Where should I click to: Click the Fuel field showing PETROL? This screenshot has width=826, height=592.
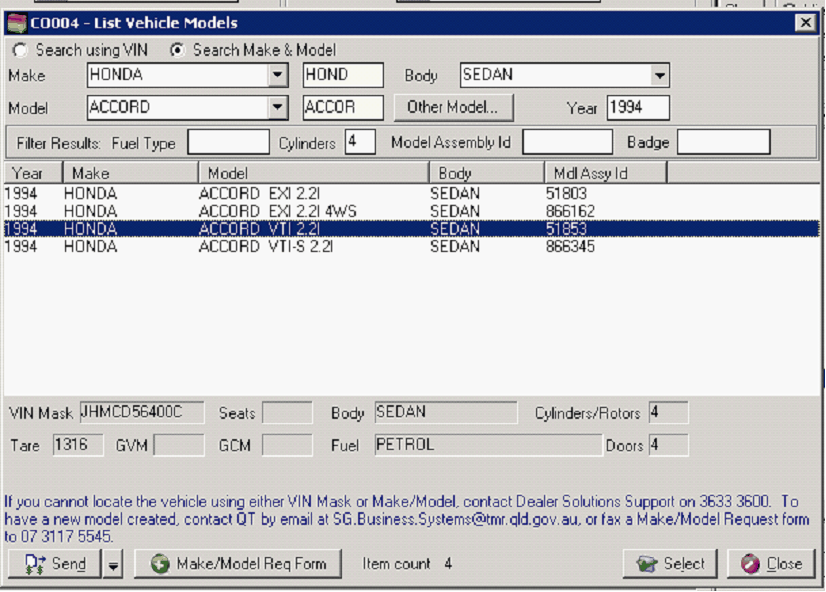coord(488,445)
